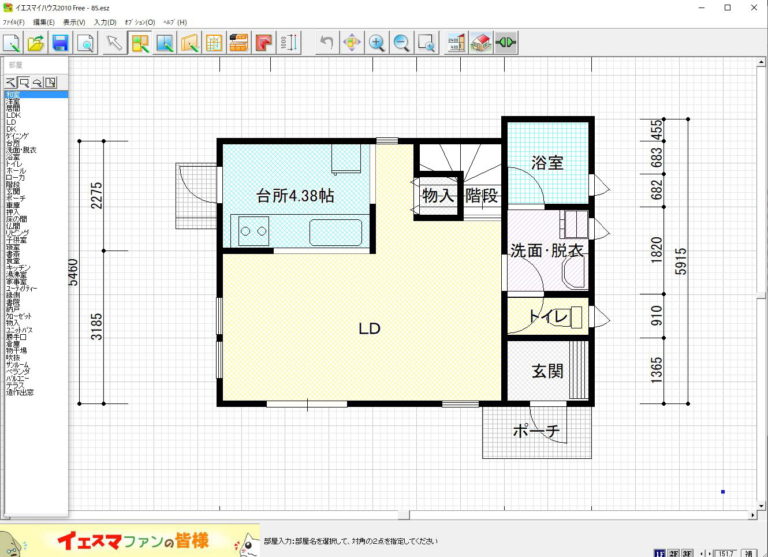768x557 pixels.
Task: Select the arrow pointer tool
Action: [x=114, y=43]
